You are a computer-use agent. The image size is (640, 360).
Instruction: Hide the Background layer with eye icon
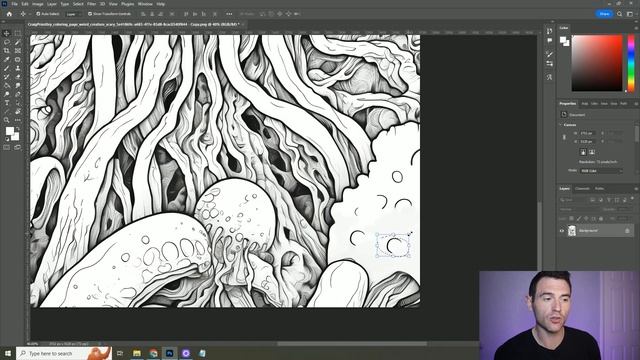click(562, 231)
